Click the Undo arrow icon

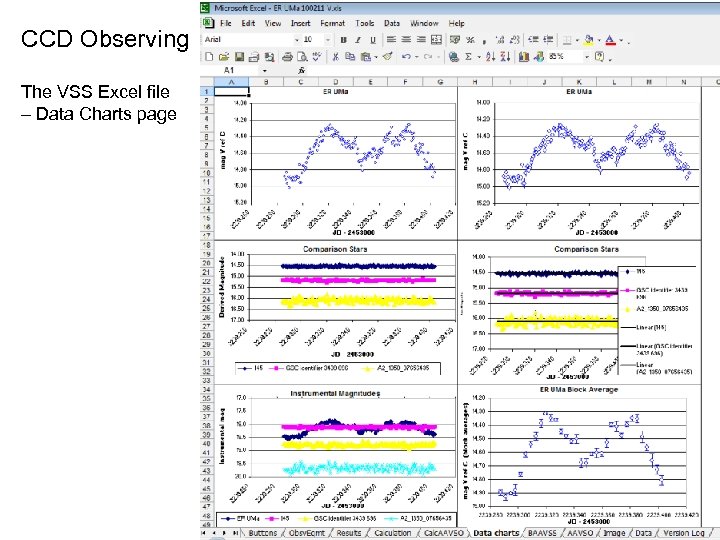tap(406, 56)
